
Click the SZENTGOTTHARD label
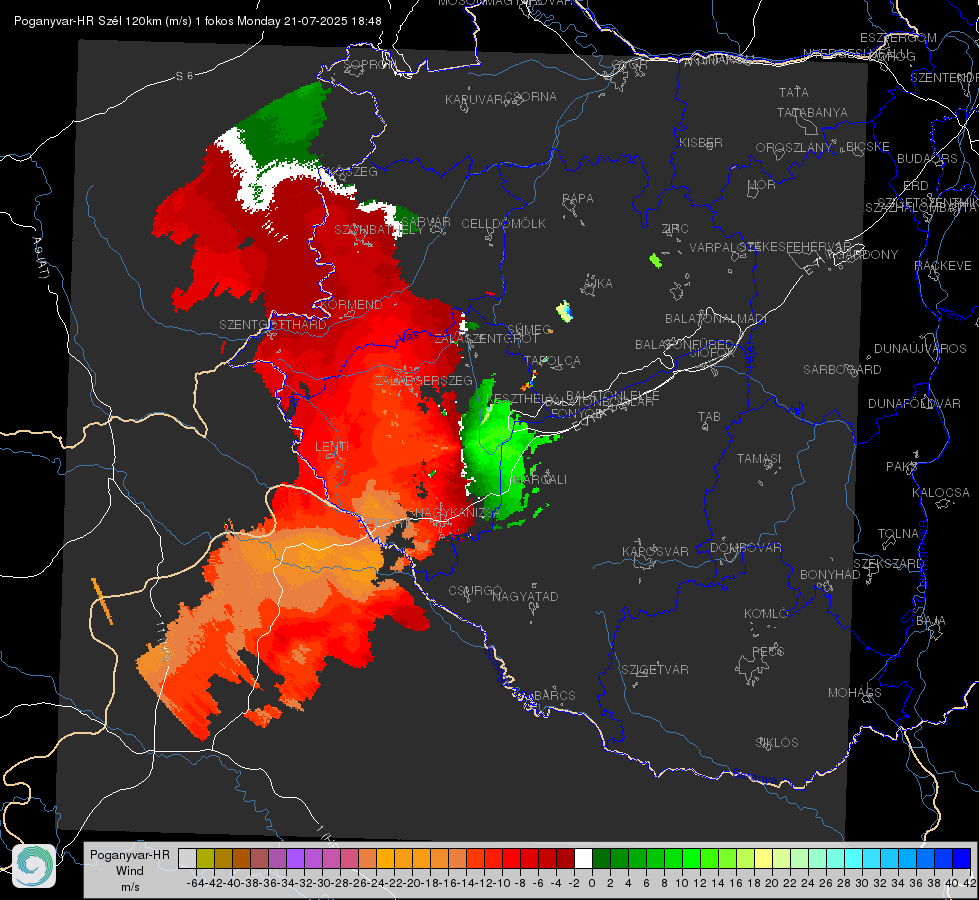pos(273,325)
